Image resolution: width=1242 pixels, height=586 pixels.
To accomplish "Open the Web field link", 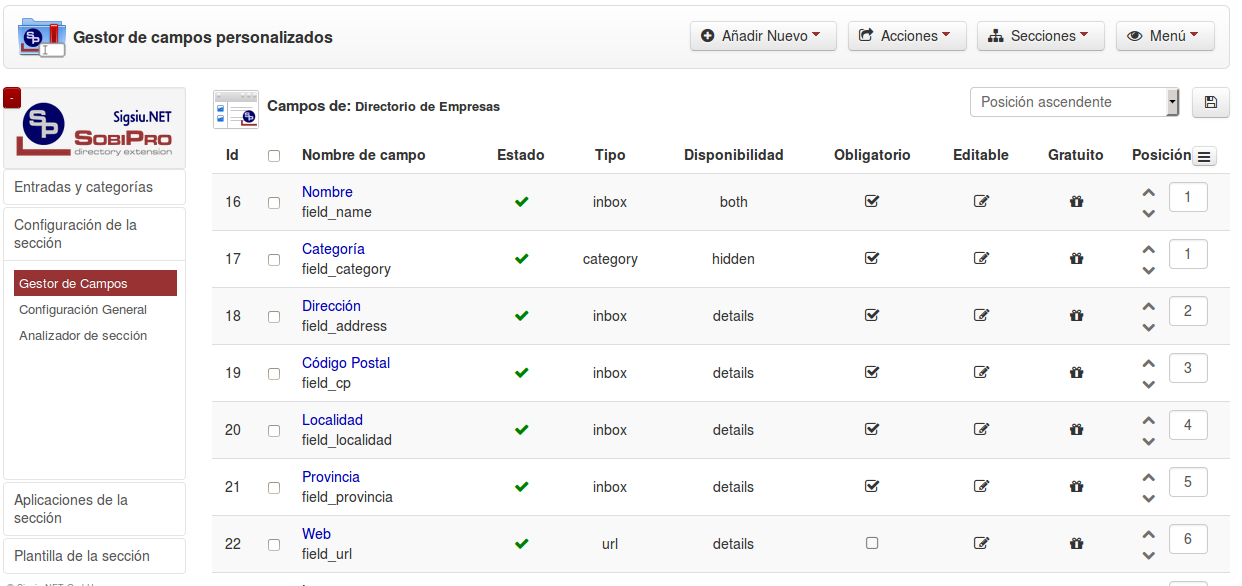I will point(316,534).
